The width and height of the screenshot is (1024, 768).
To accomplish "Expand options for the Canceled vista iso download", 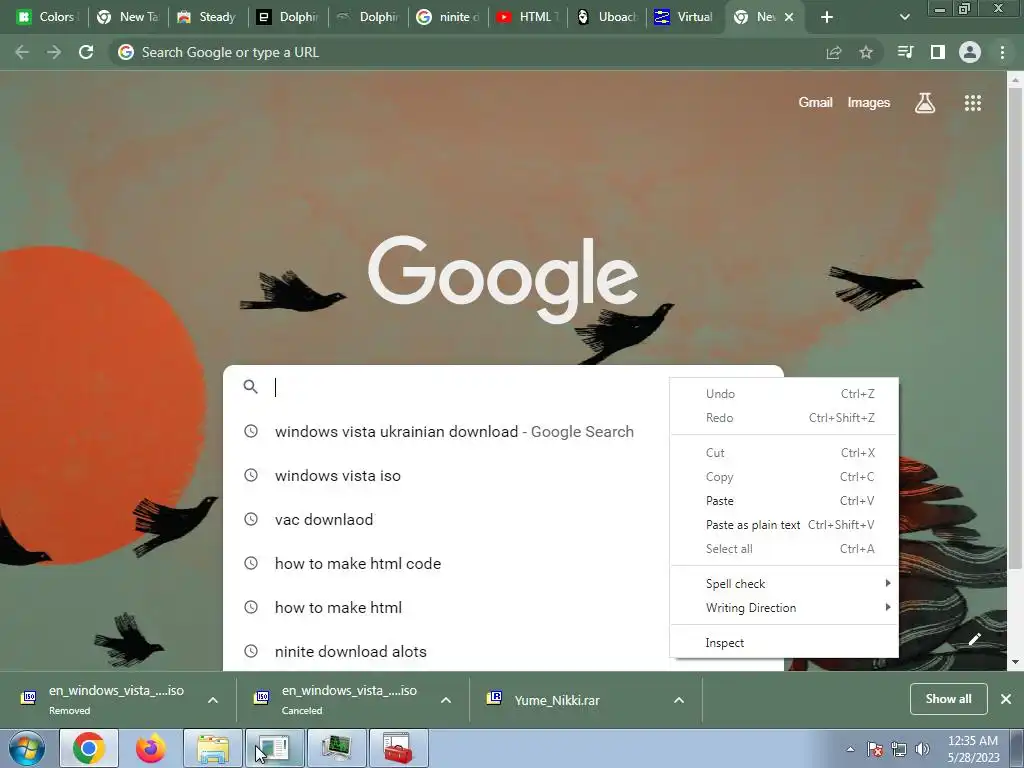I will click(446, 700).
